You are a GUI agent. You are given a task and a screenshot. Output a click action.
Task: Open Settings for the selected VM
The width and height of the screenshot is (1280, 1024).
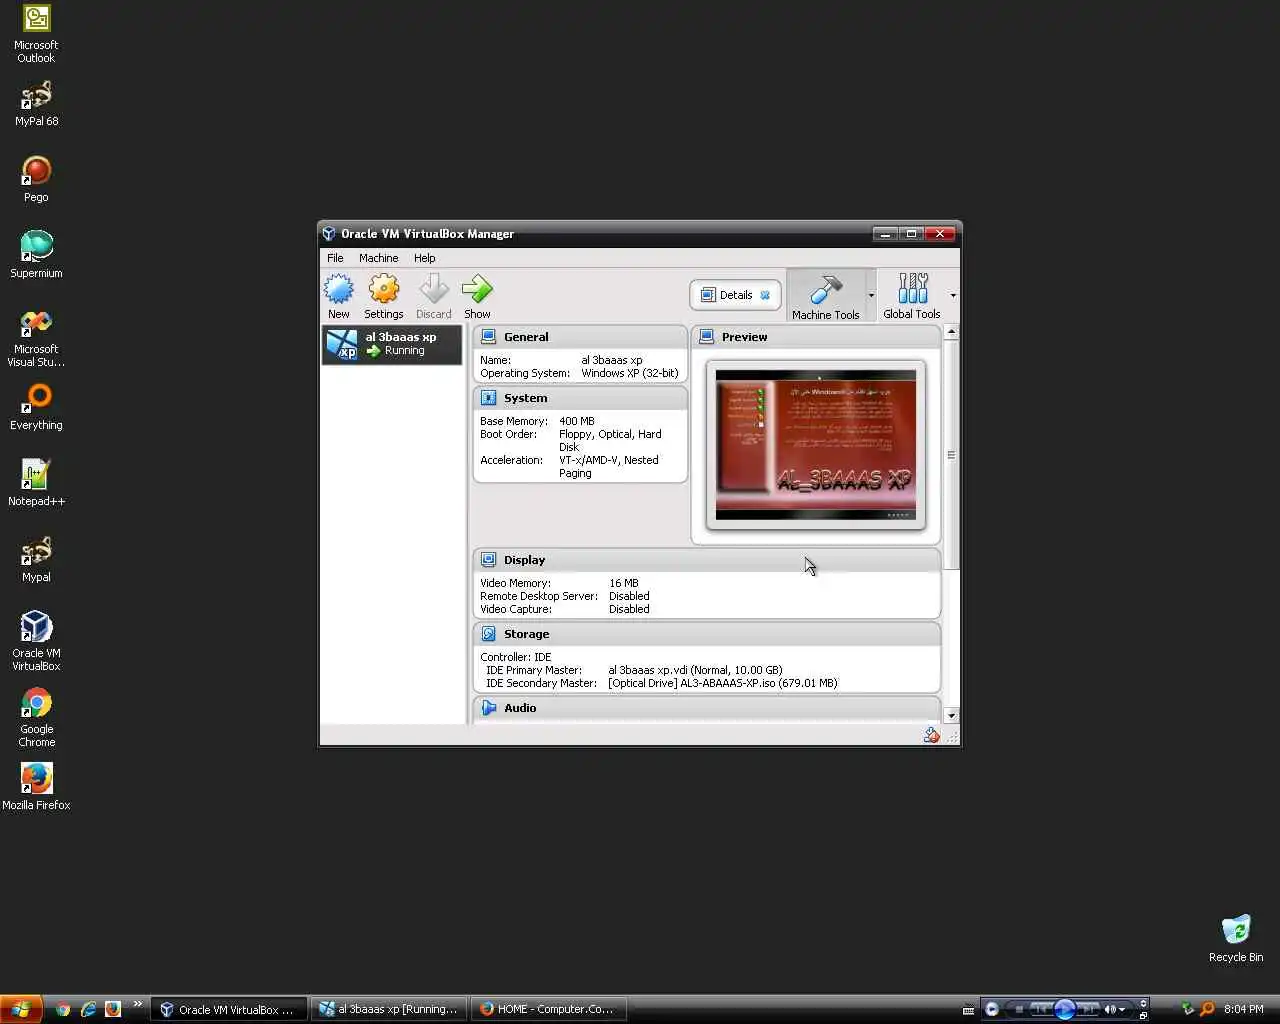[x=384, y=290]
